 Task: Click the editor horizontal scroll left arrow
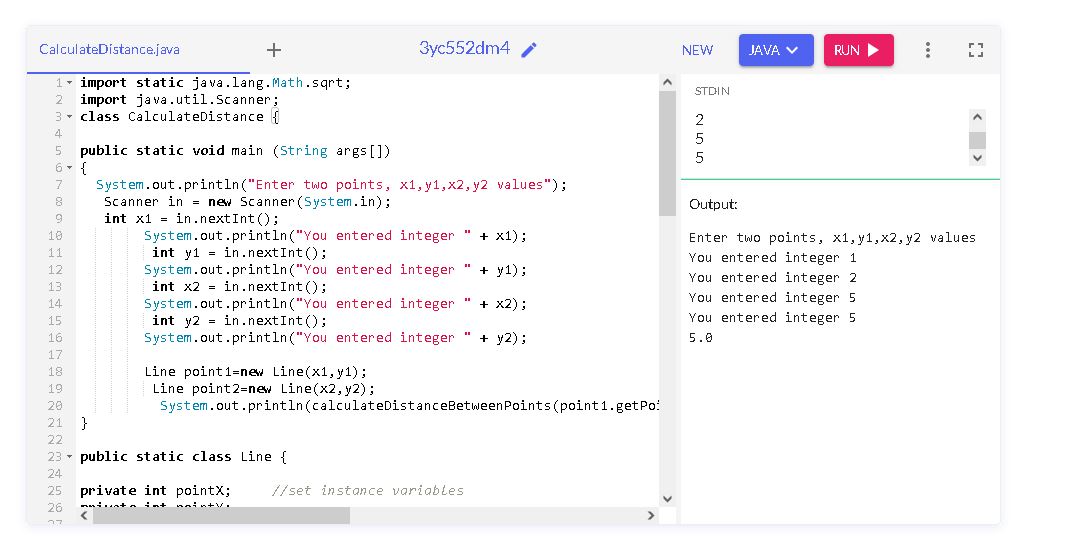pyautogui.click(x=85, y=515)
